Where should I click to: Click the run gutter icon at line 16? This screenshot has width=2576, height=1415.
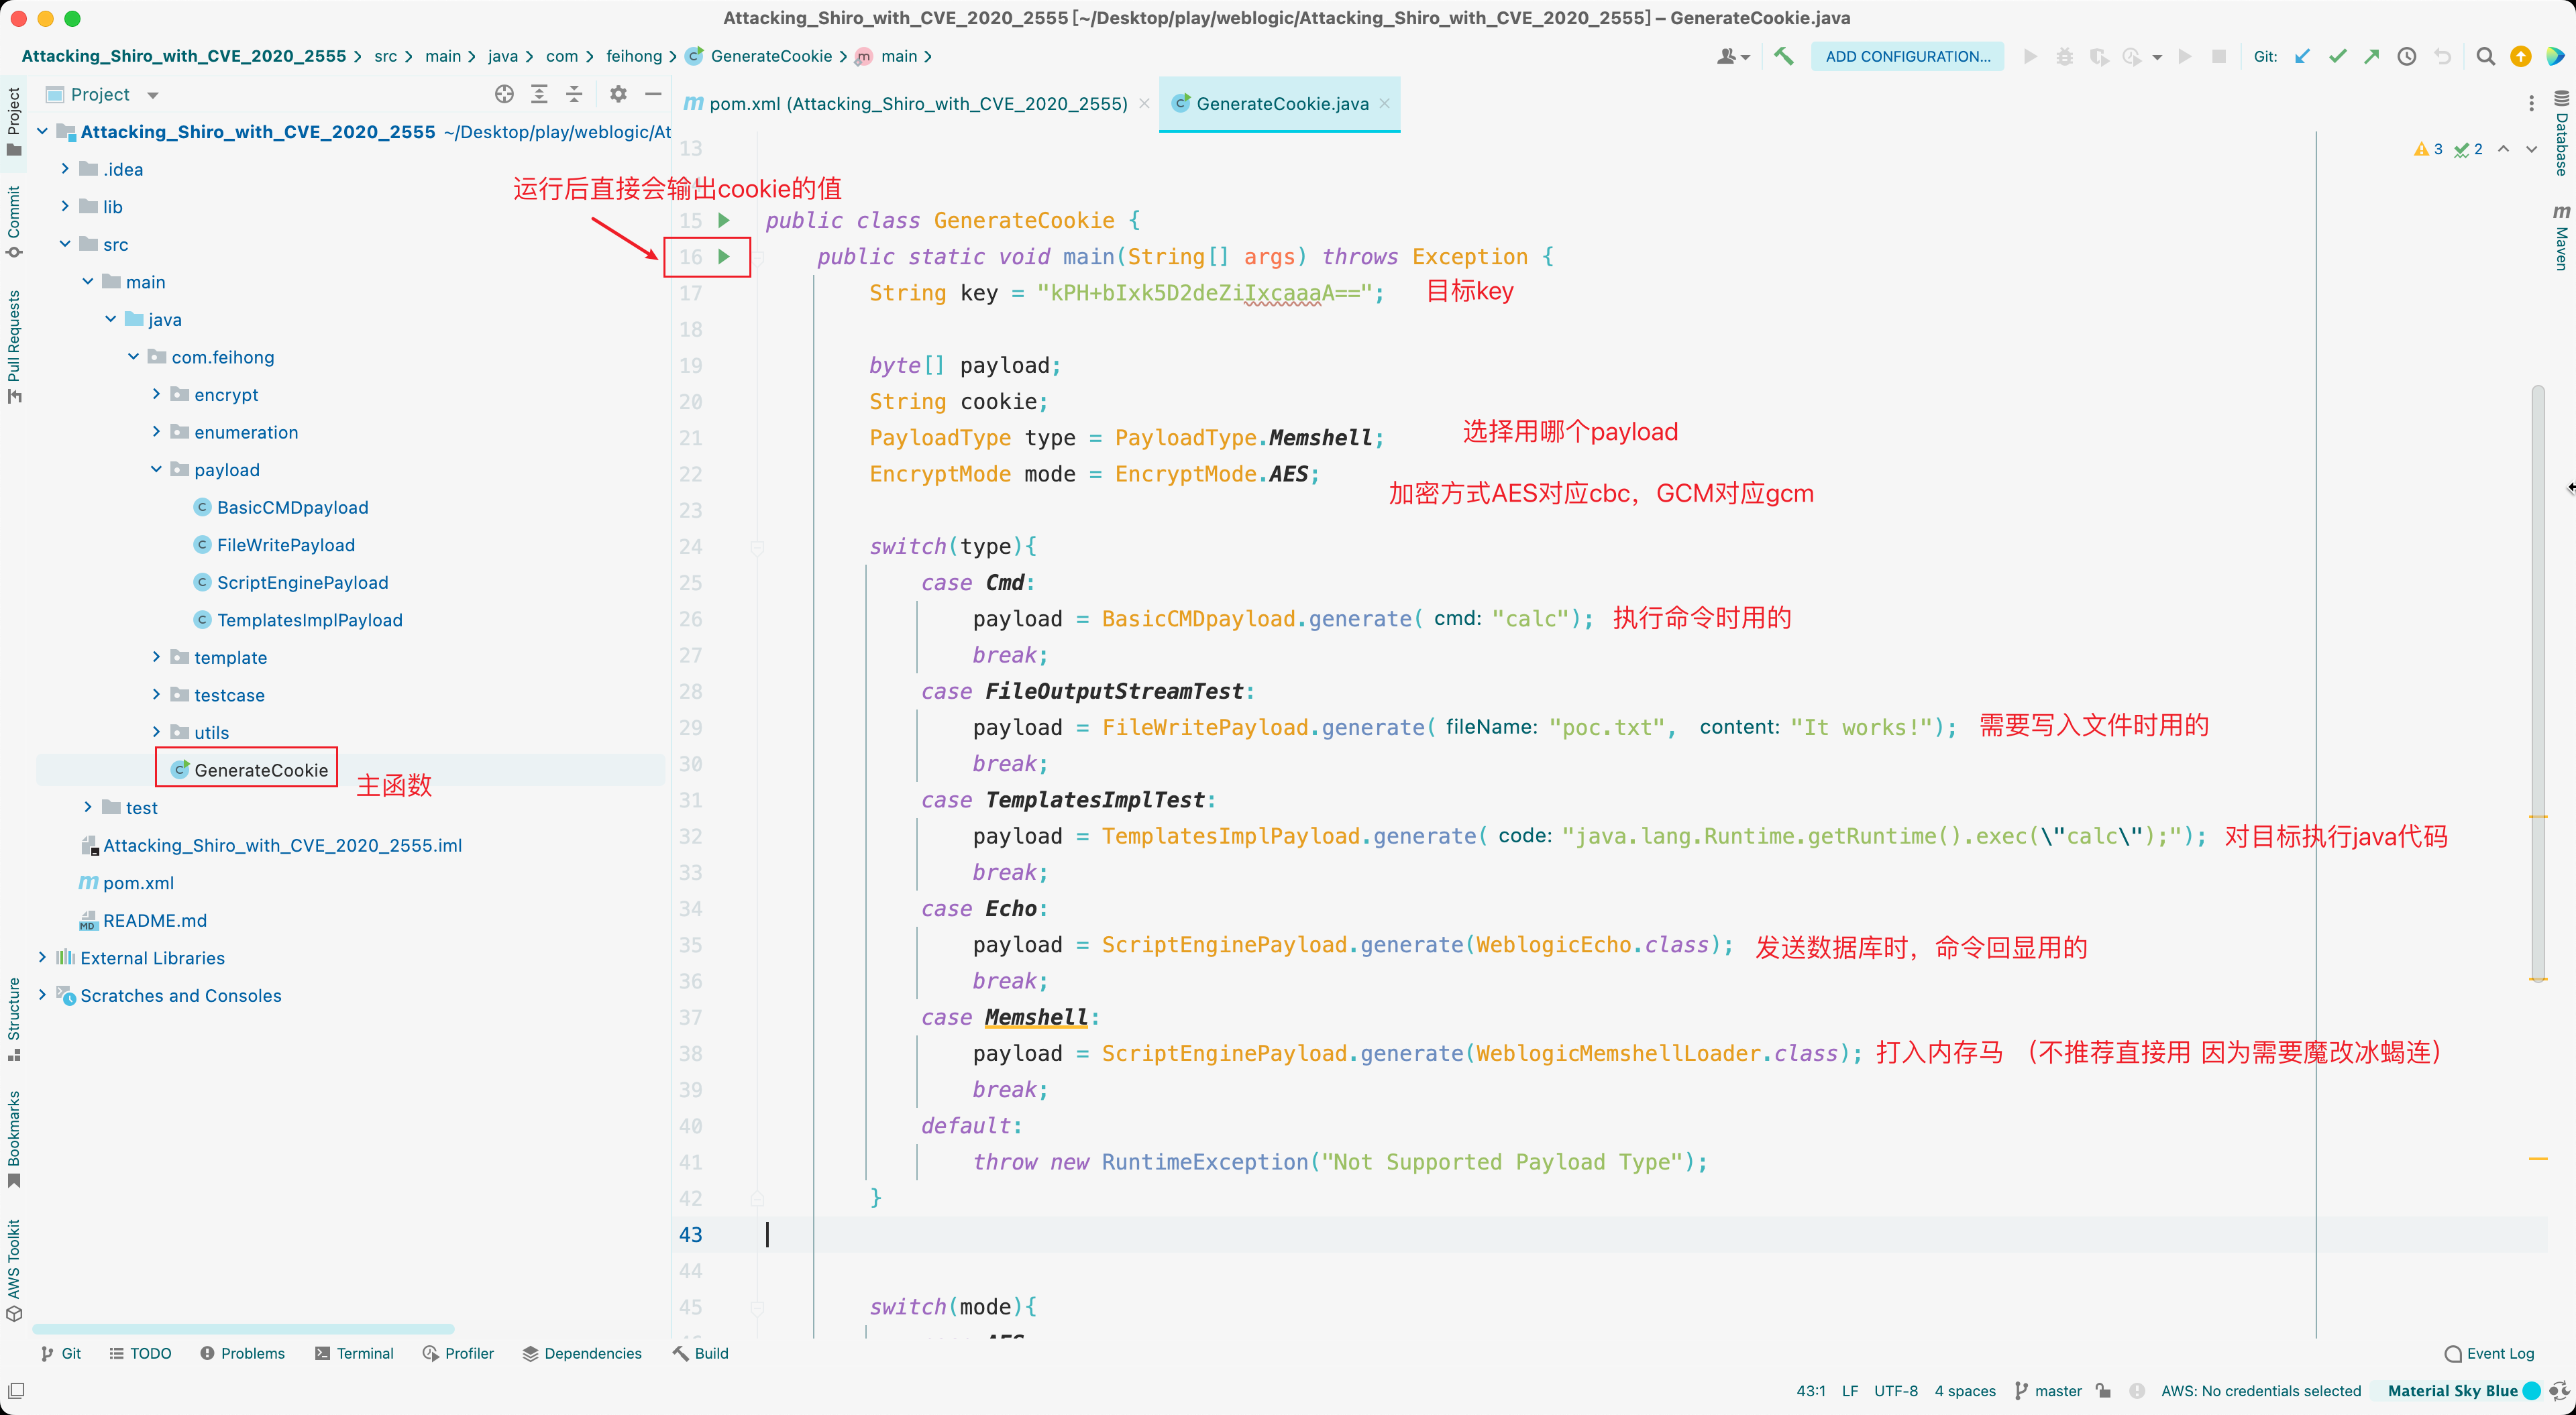point(724,257)
